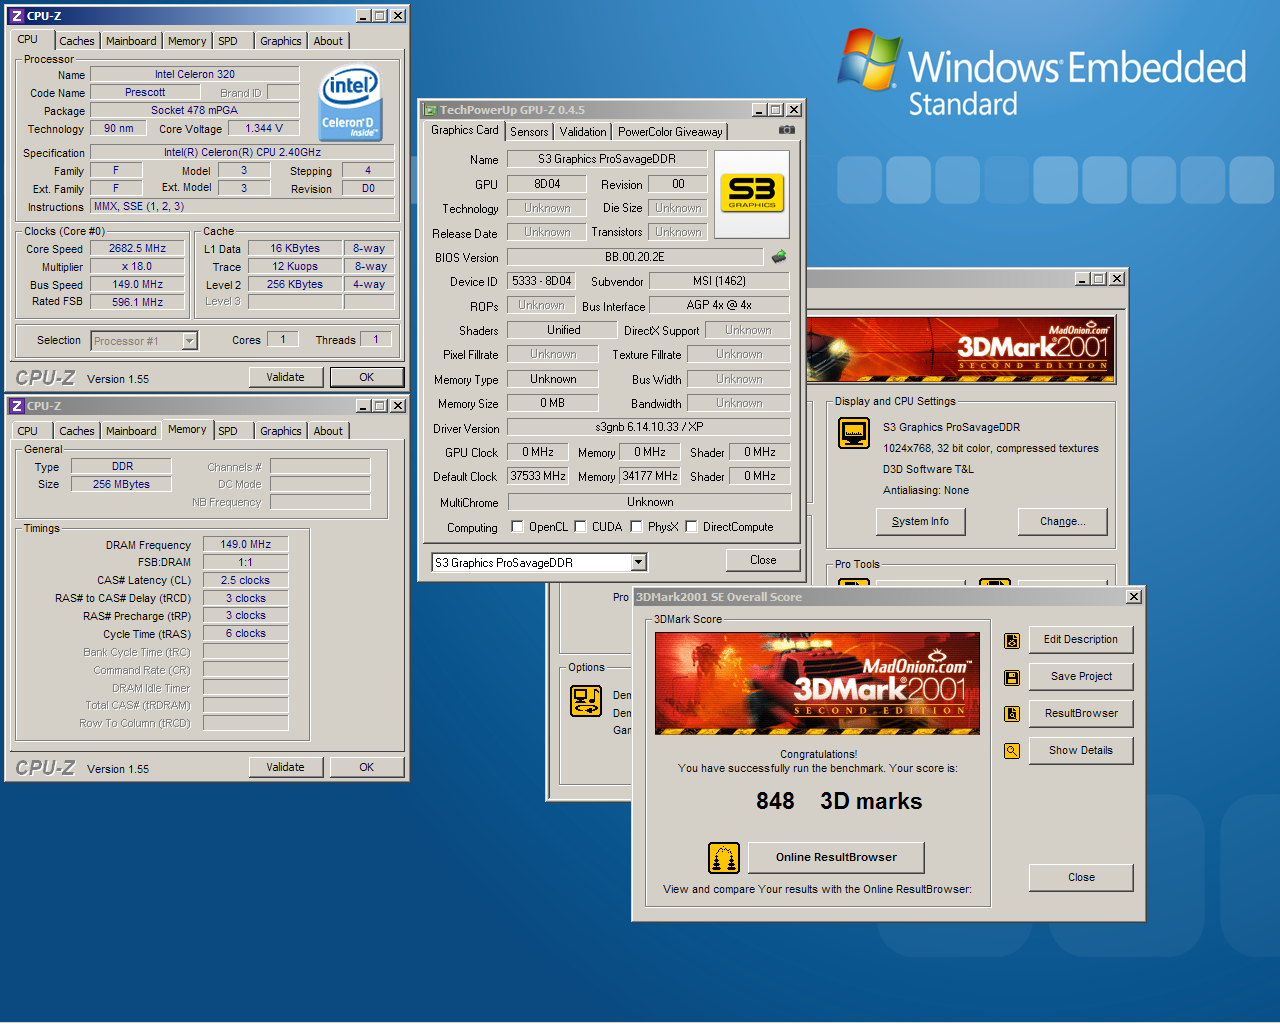Image resolution: width=1280 pixels, height=1024 pixels.
Task: Click the monitor icon in Display and CPU Settings
Action: [x=854, y=433]
